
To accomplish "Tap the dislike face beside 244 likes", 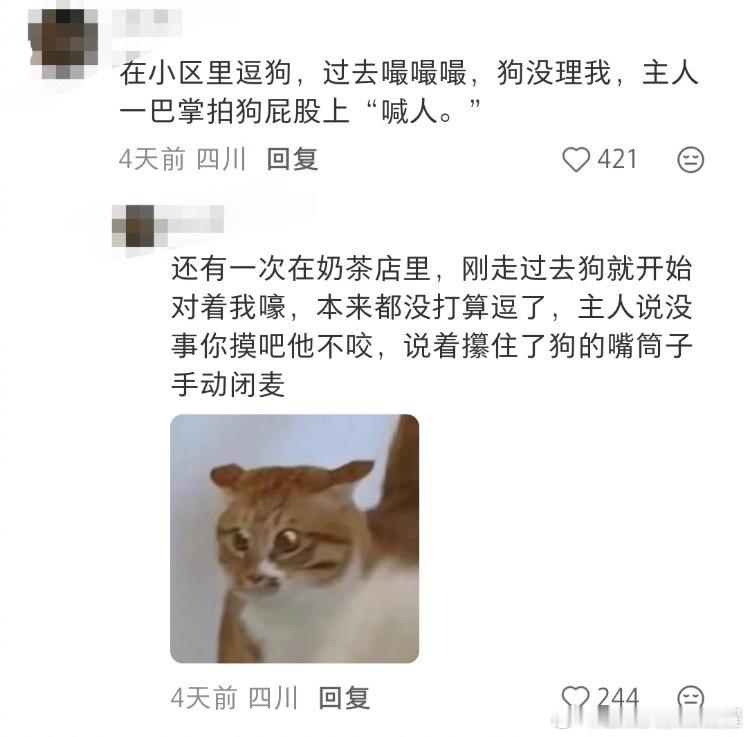I will (x=691, y=698).
